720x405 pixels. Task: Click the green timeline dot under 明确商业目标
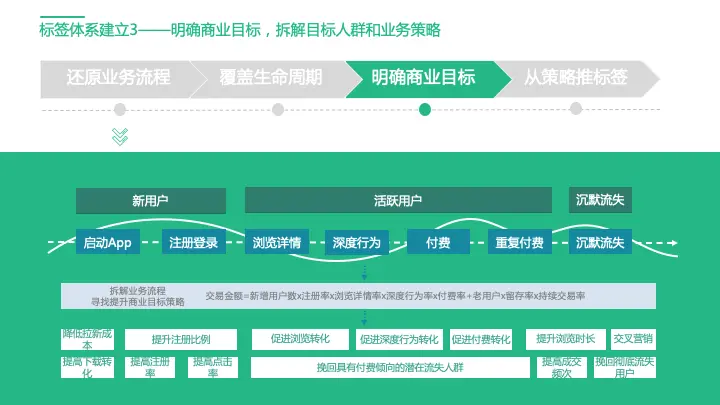click(x=425, y=110)
